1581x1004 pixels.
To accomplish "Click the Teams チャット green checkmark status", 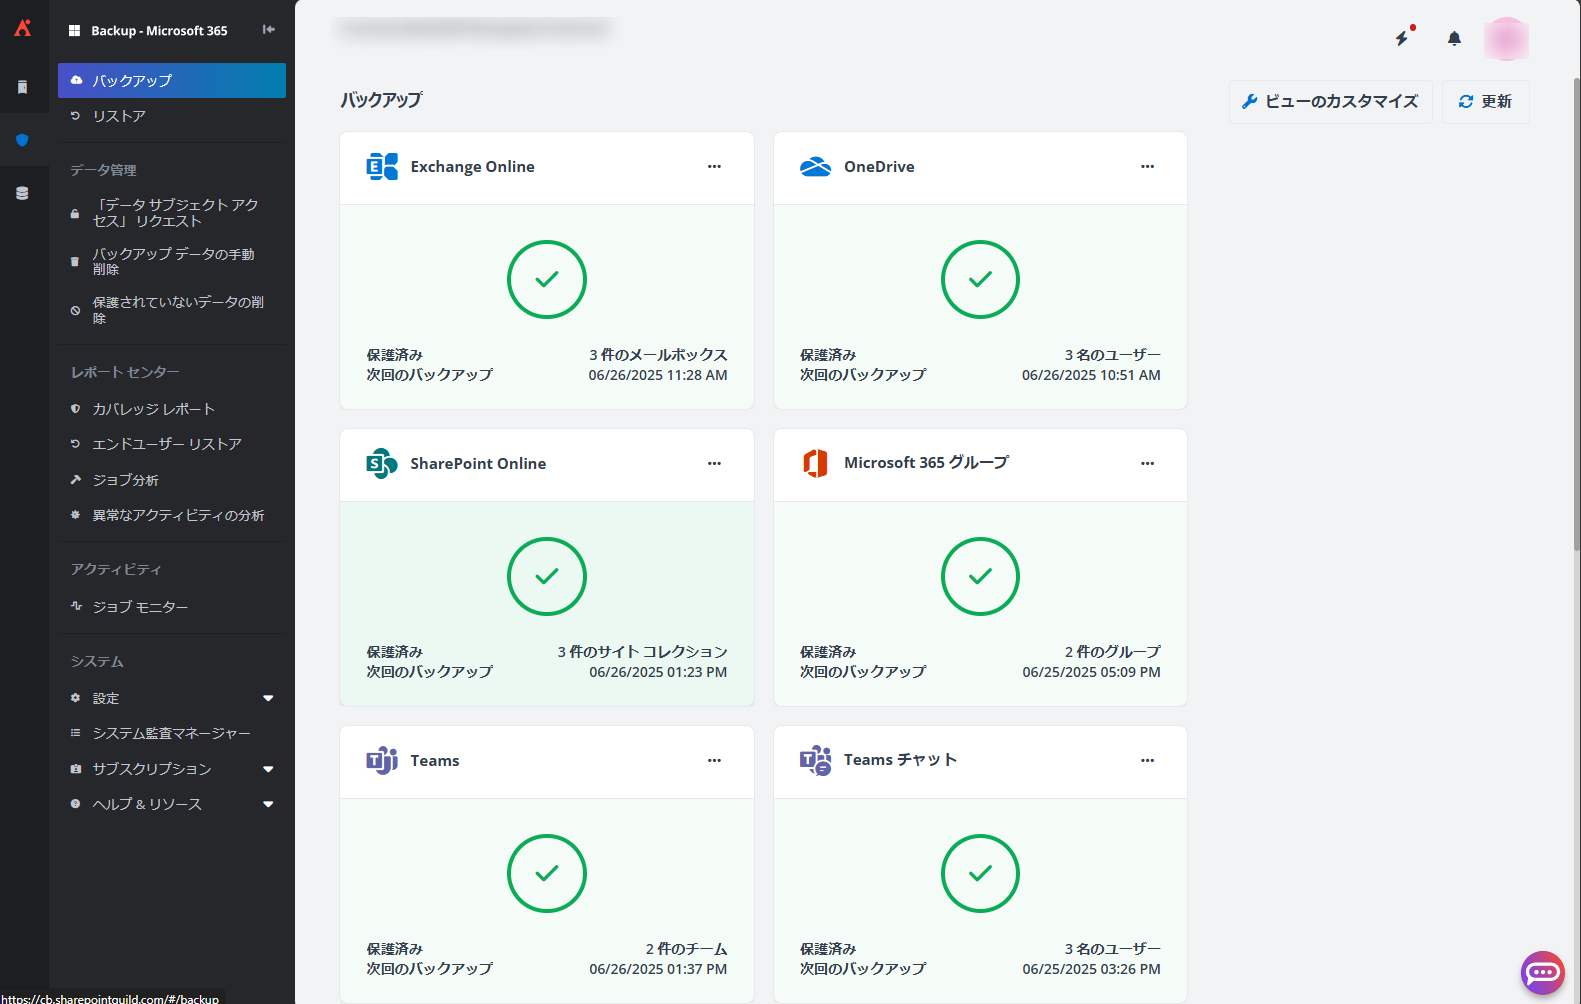I will 980,873.
